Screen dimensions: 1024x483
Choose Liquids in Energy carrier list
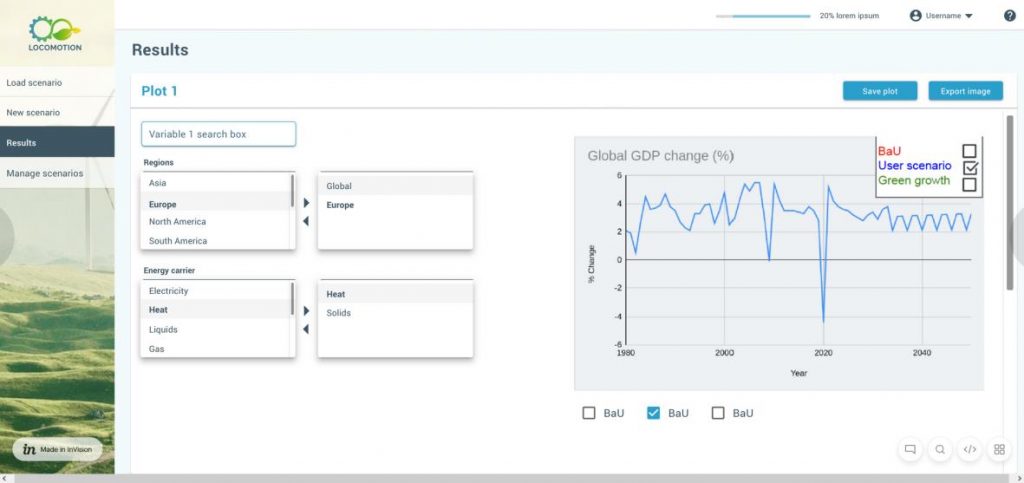216,330
